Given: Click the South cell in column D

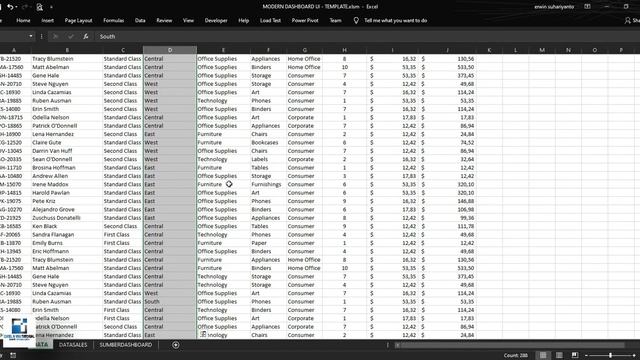Looking at the screenshot, I should (170, 302).
